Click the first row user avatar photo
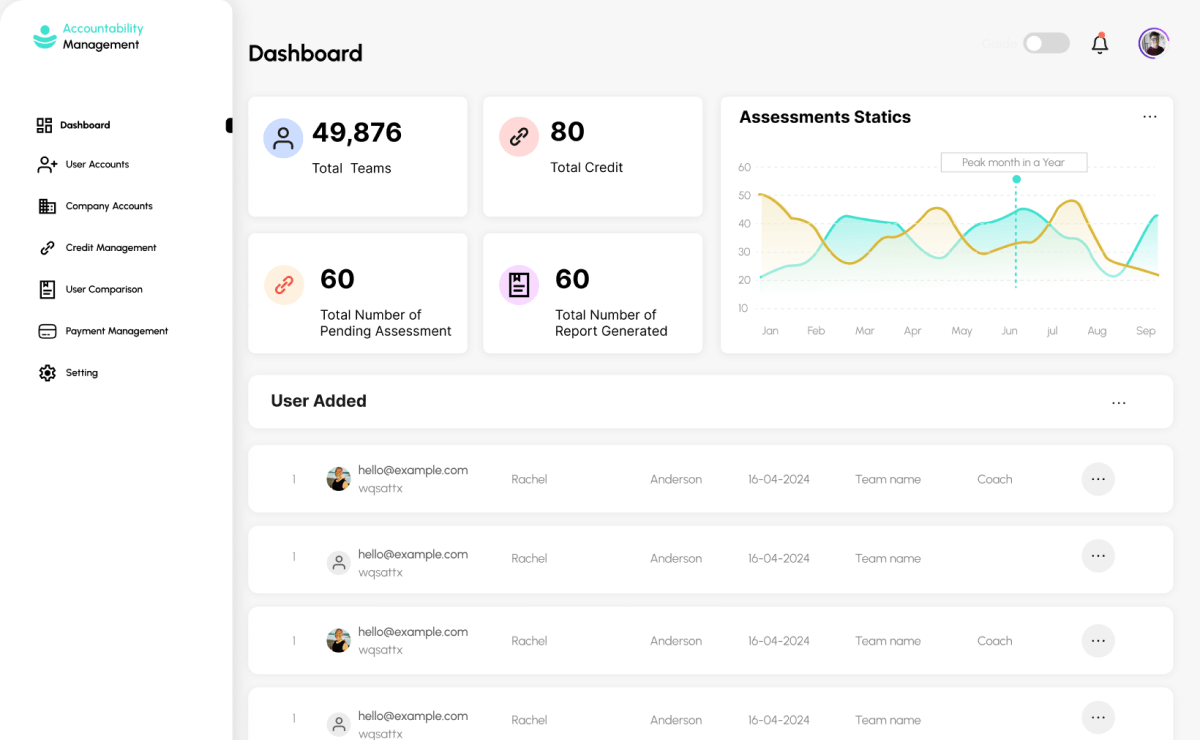The width and height of the screenshot is (1200, 740). (x=338, y=479)
